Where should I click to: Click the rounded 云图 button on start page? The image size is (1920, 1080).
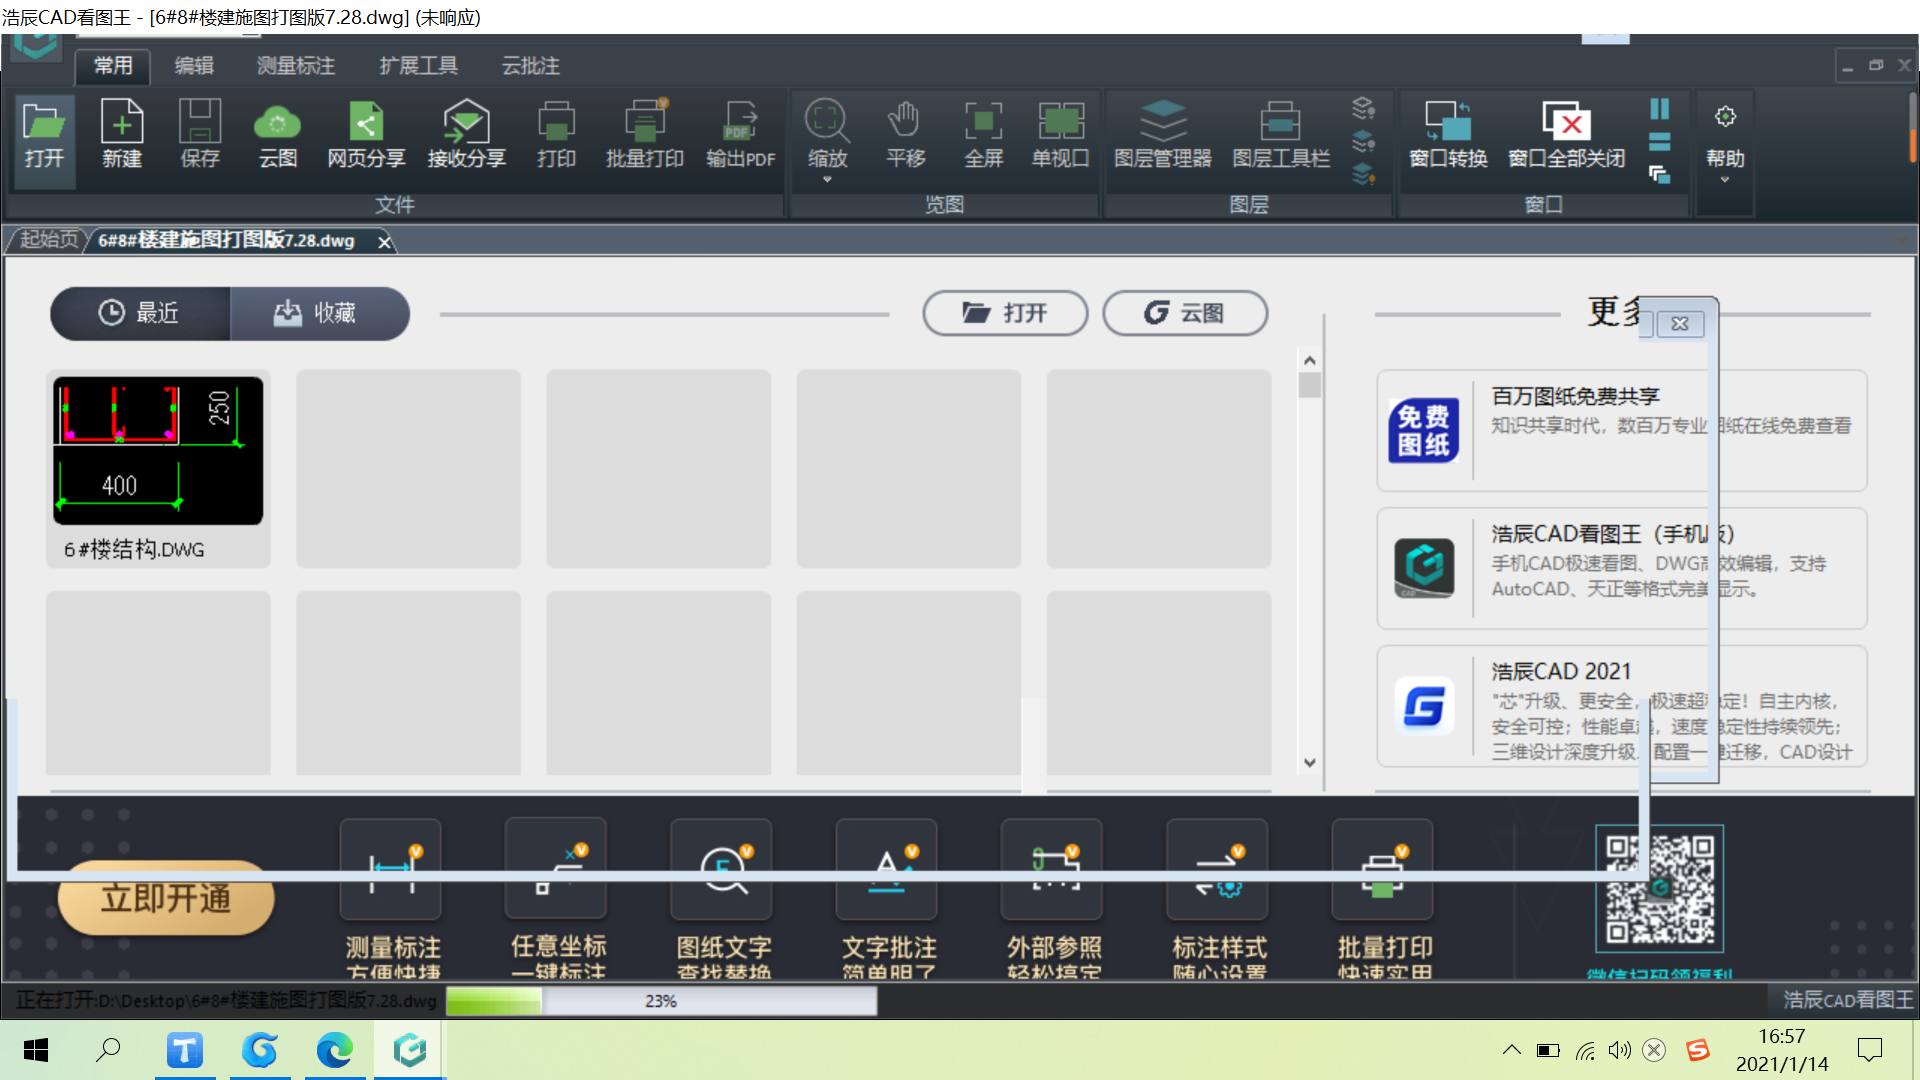1185,313
